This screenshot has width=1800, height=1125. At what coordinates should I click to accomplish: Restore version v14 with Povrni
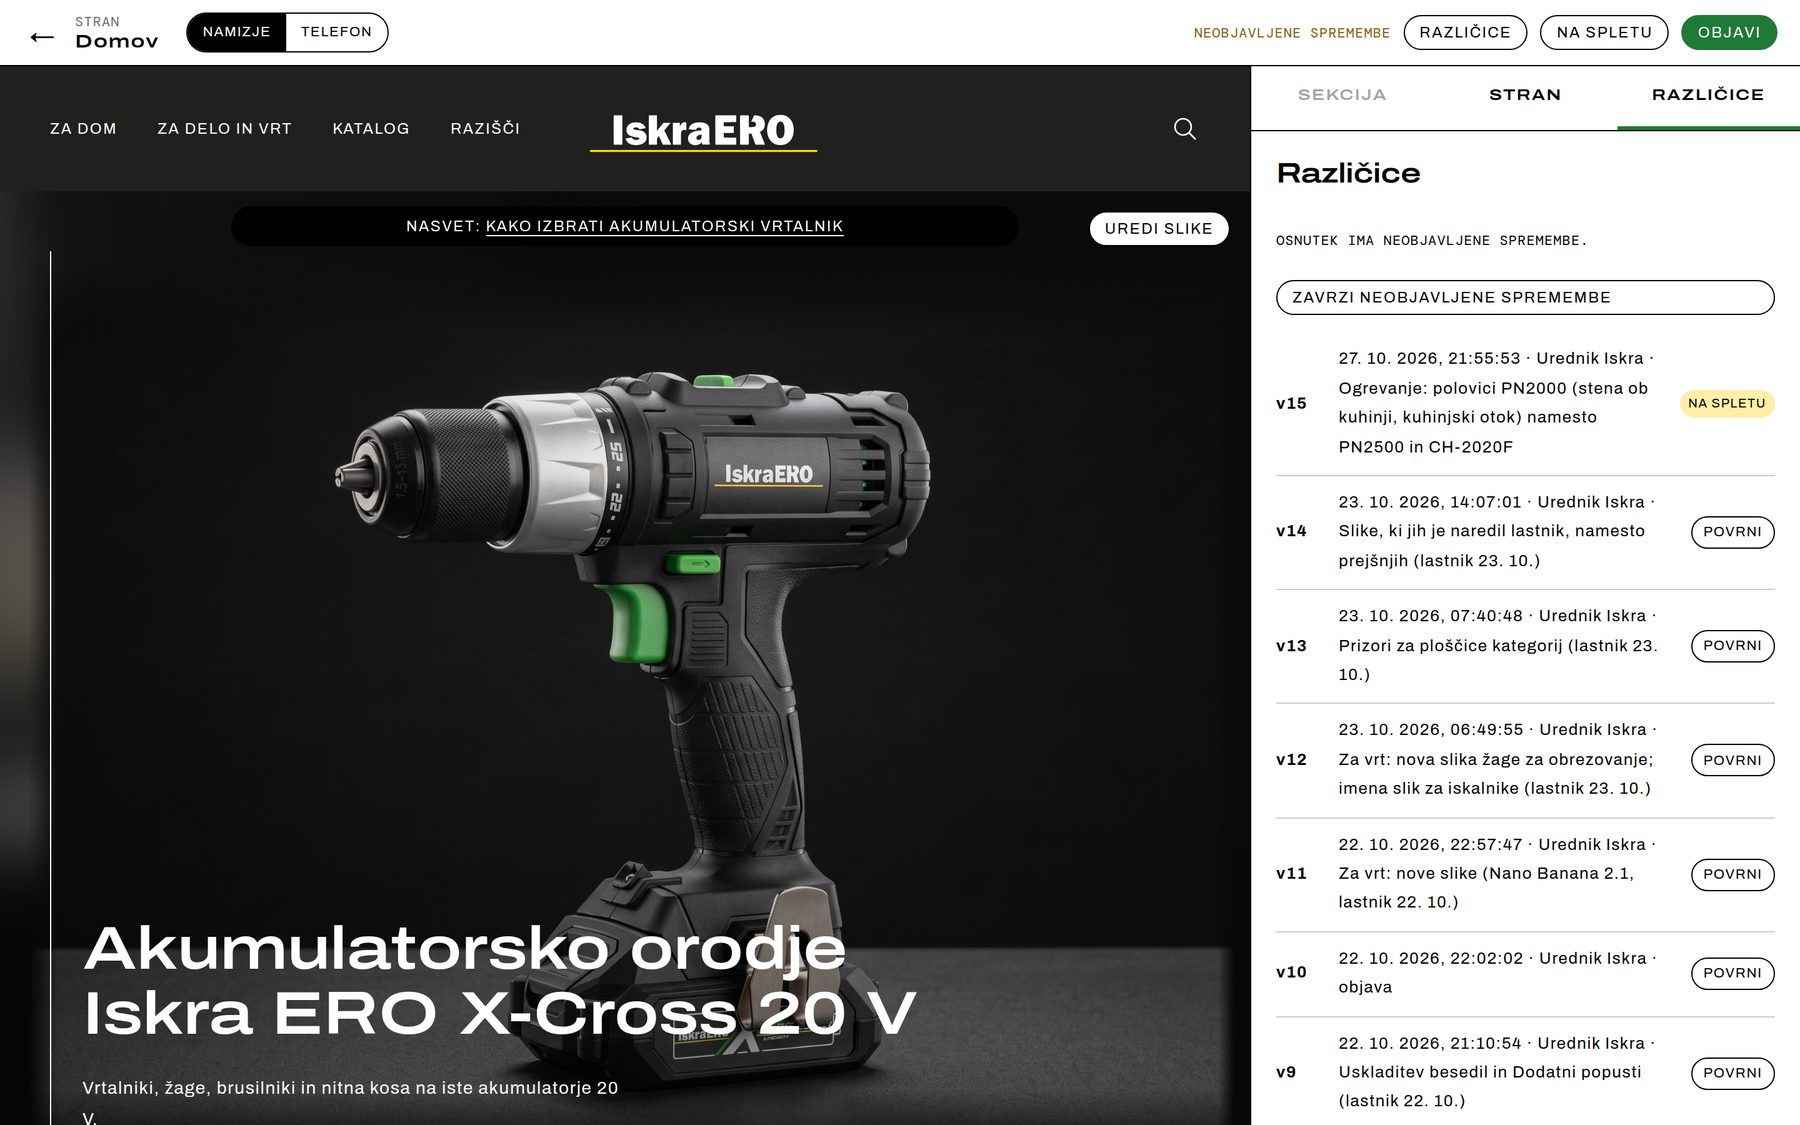[x=1732, y=532]
